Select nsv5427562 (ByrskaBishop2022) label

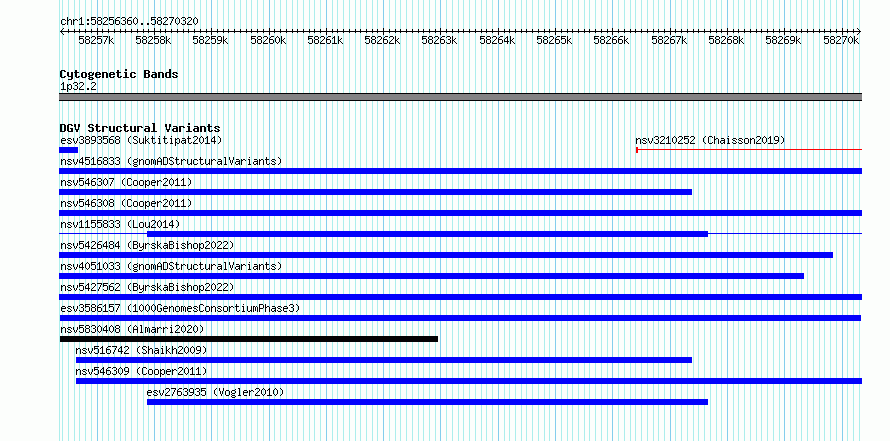(147, 287)
